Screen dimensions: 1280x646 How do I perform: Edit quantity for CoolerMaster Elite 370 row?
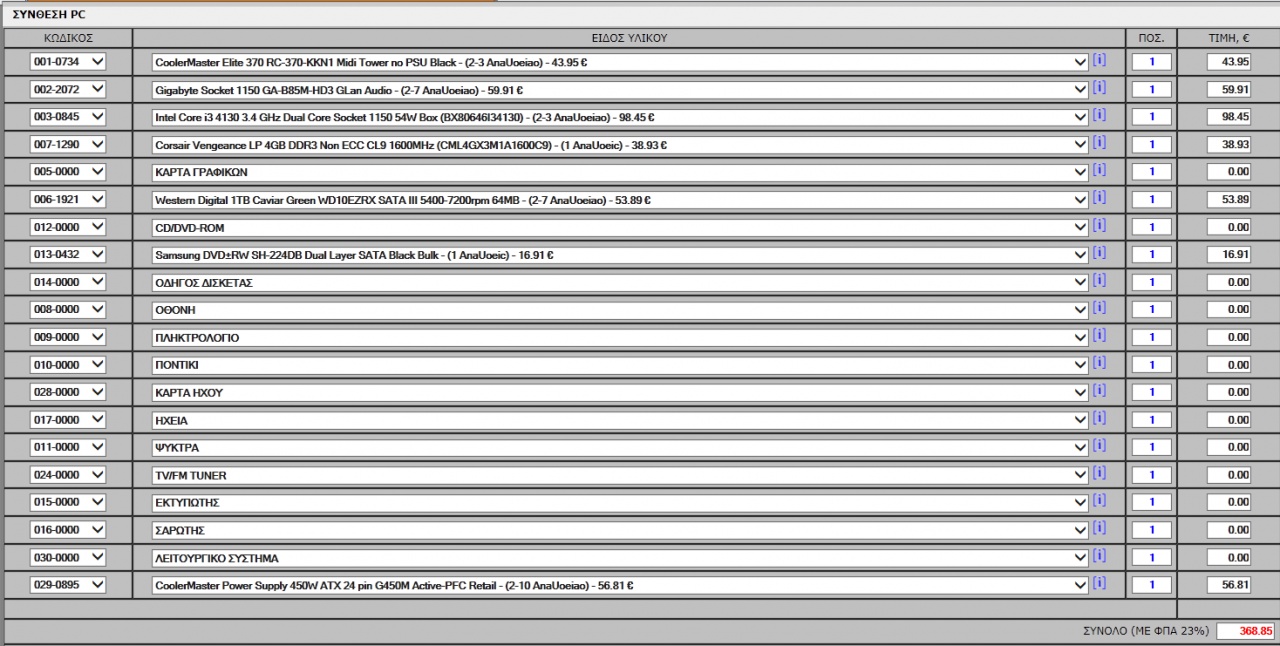point(1152,62)
